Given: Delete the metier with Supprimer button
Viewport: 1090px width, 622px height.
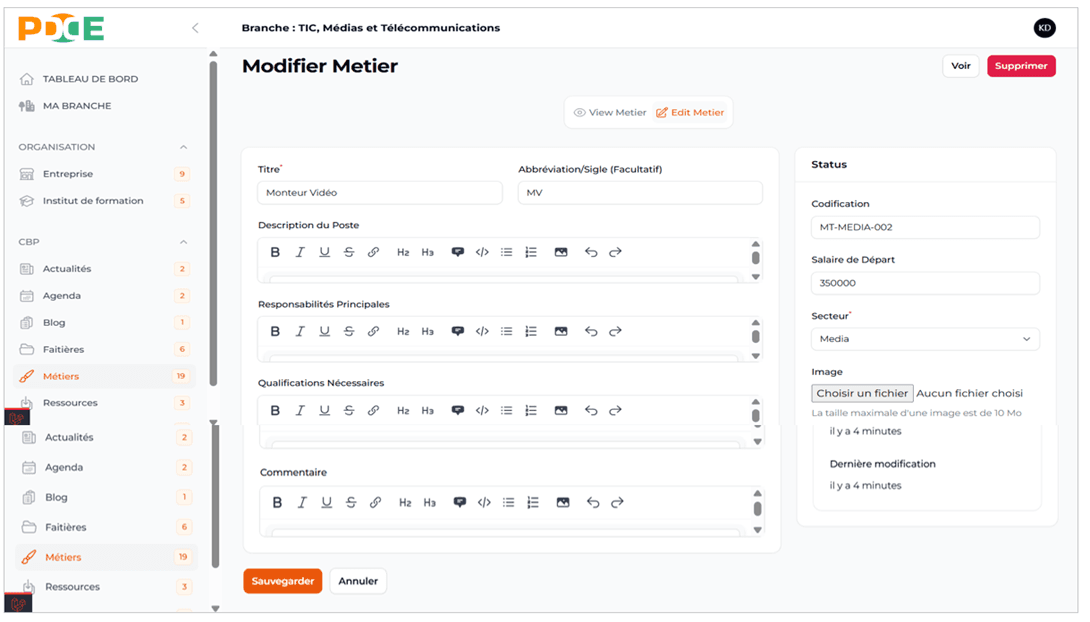Looking at the screenshot, I should (1021, 65).
